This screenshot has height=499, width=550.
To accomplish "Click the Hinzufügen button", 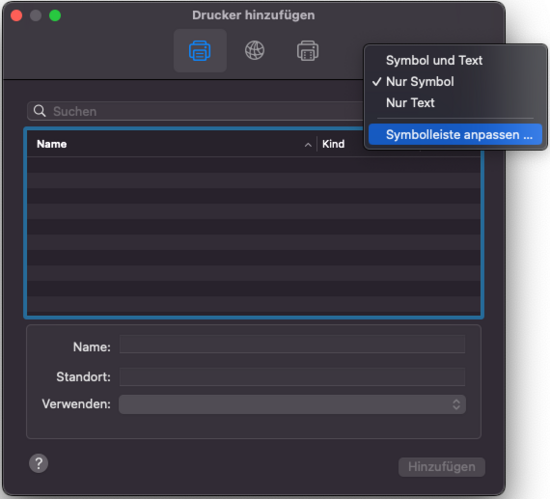I will tap(442, 467).
